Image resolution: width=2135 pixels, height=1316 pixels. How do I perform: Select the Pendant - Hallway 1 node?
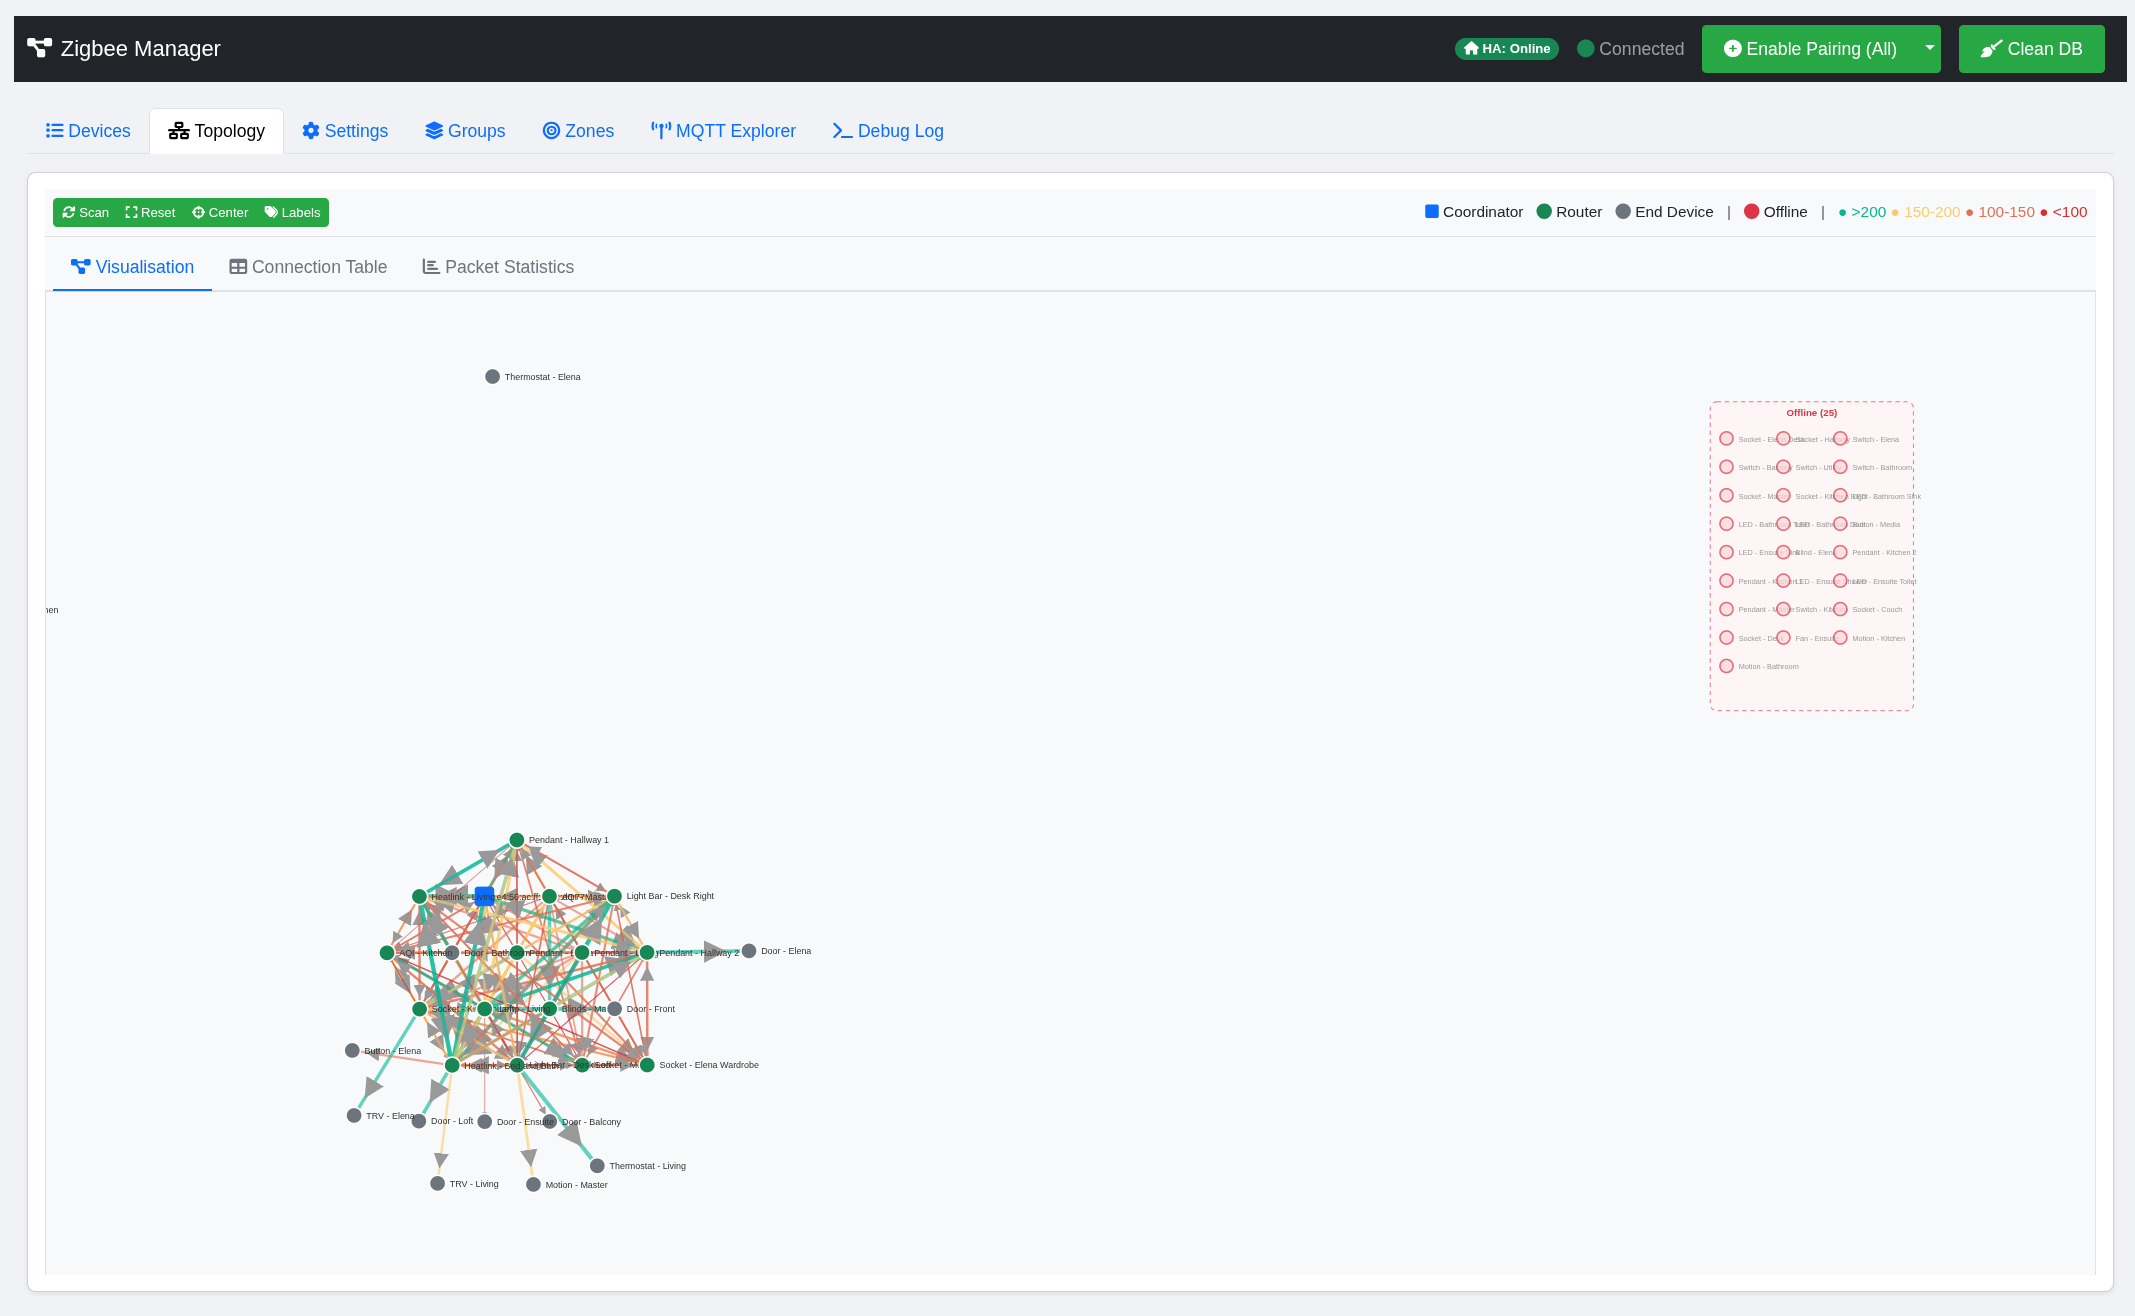click(x=517, y=840)
